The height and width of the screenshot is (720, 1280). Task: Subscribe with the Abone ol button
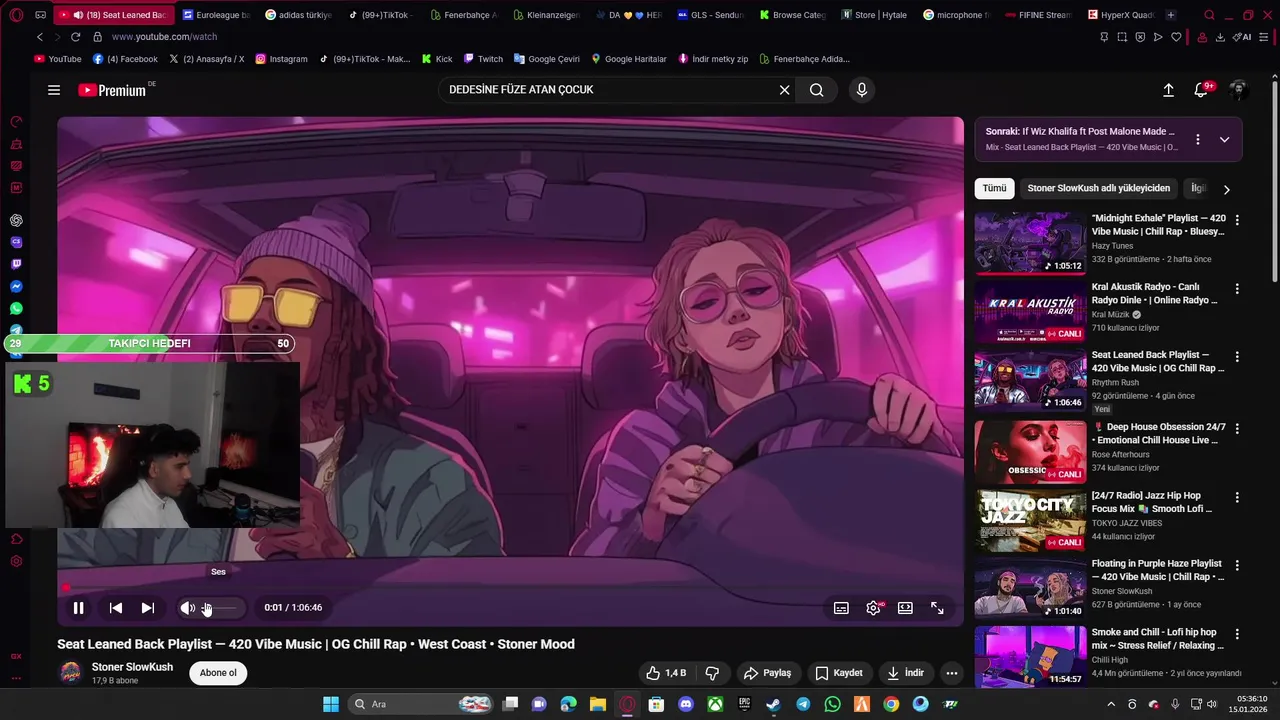218,673
